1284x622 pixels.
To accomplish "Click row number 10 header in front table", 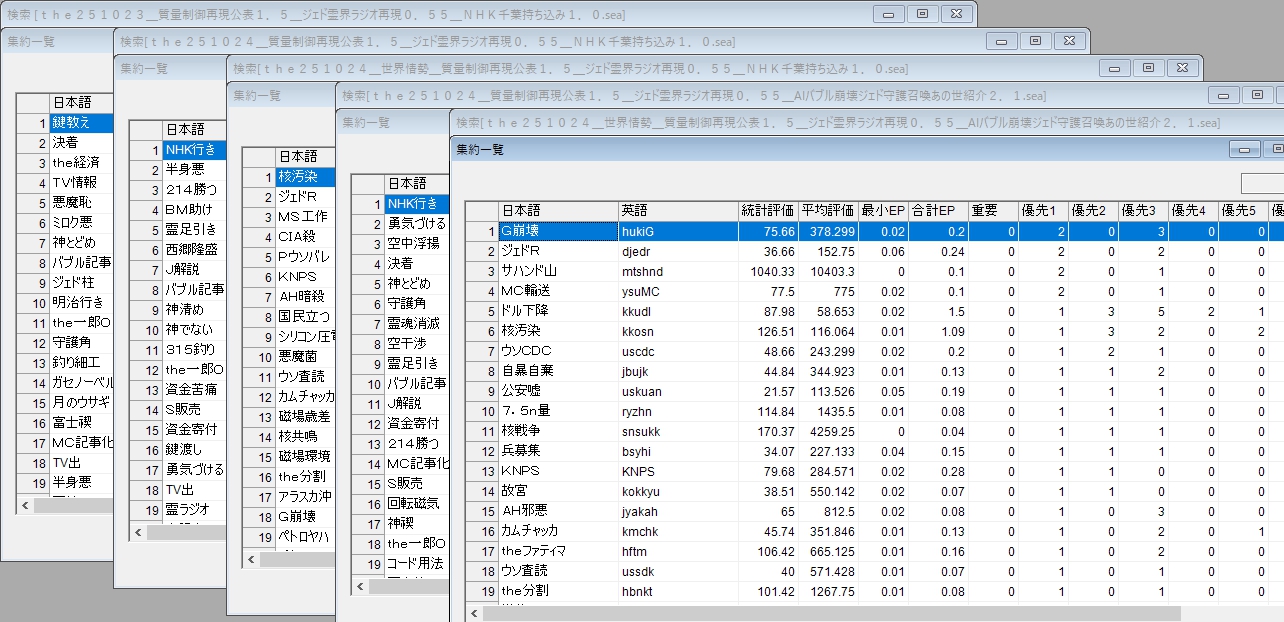I will click(482, 411).
